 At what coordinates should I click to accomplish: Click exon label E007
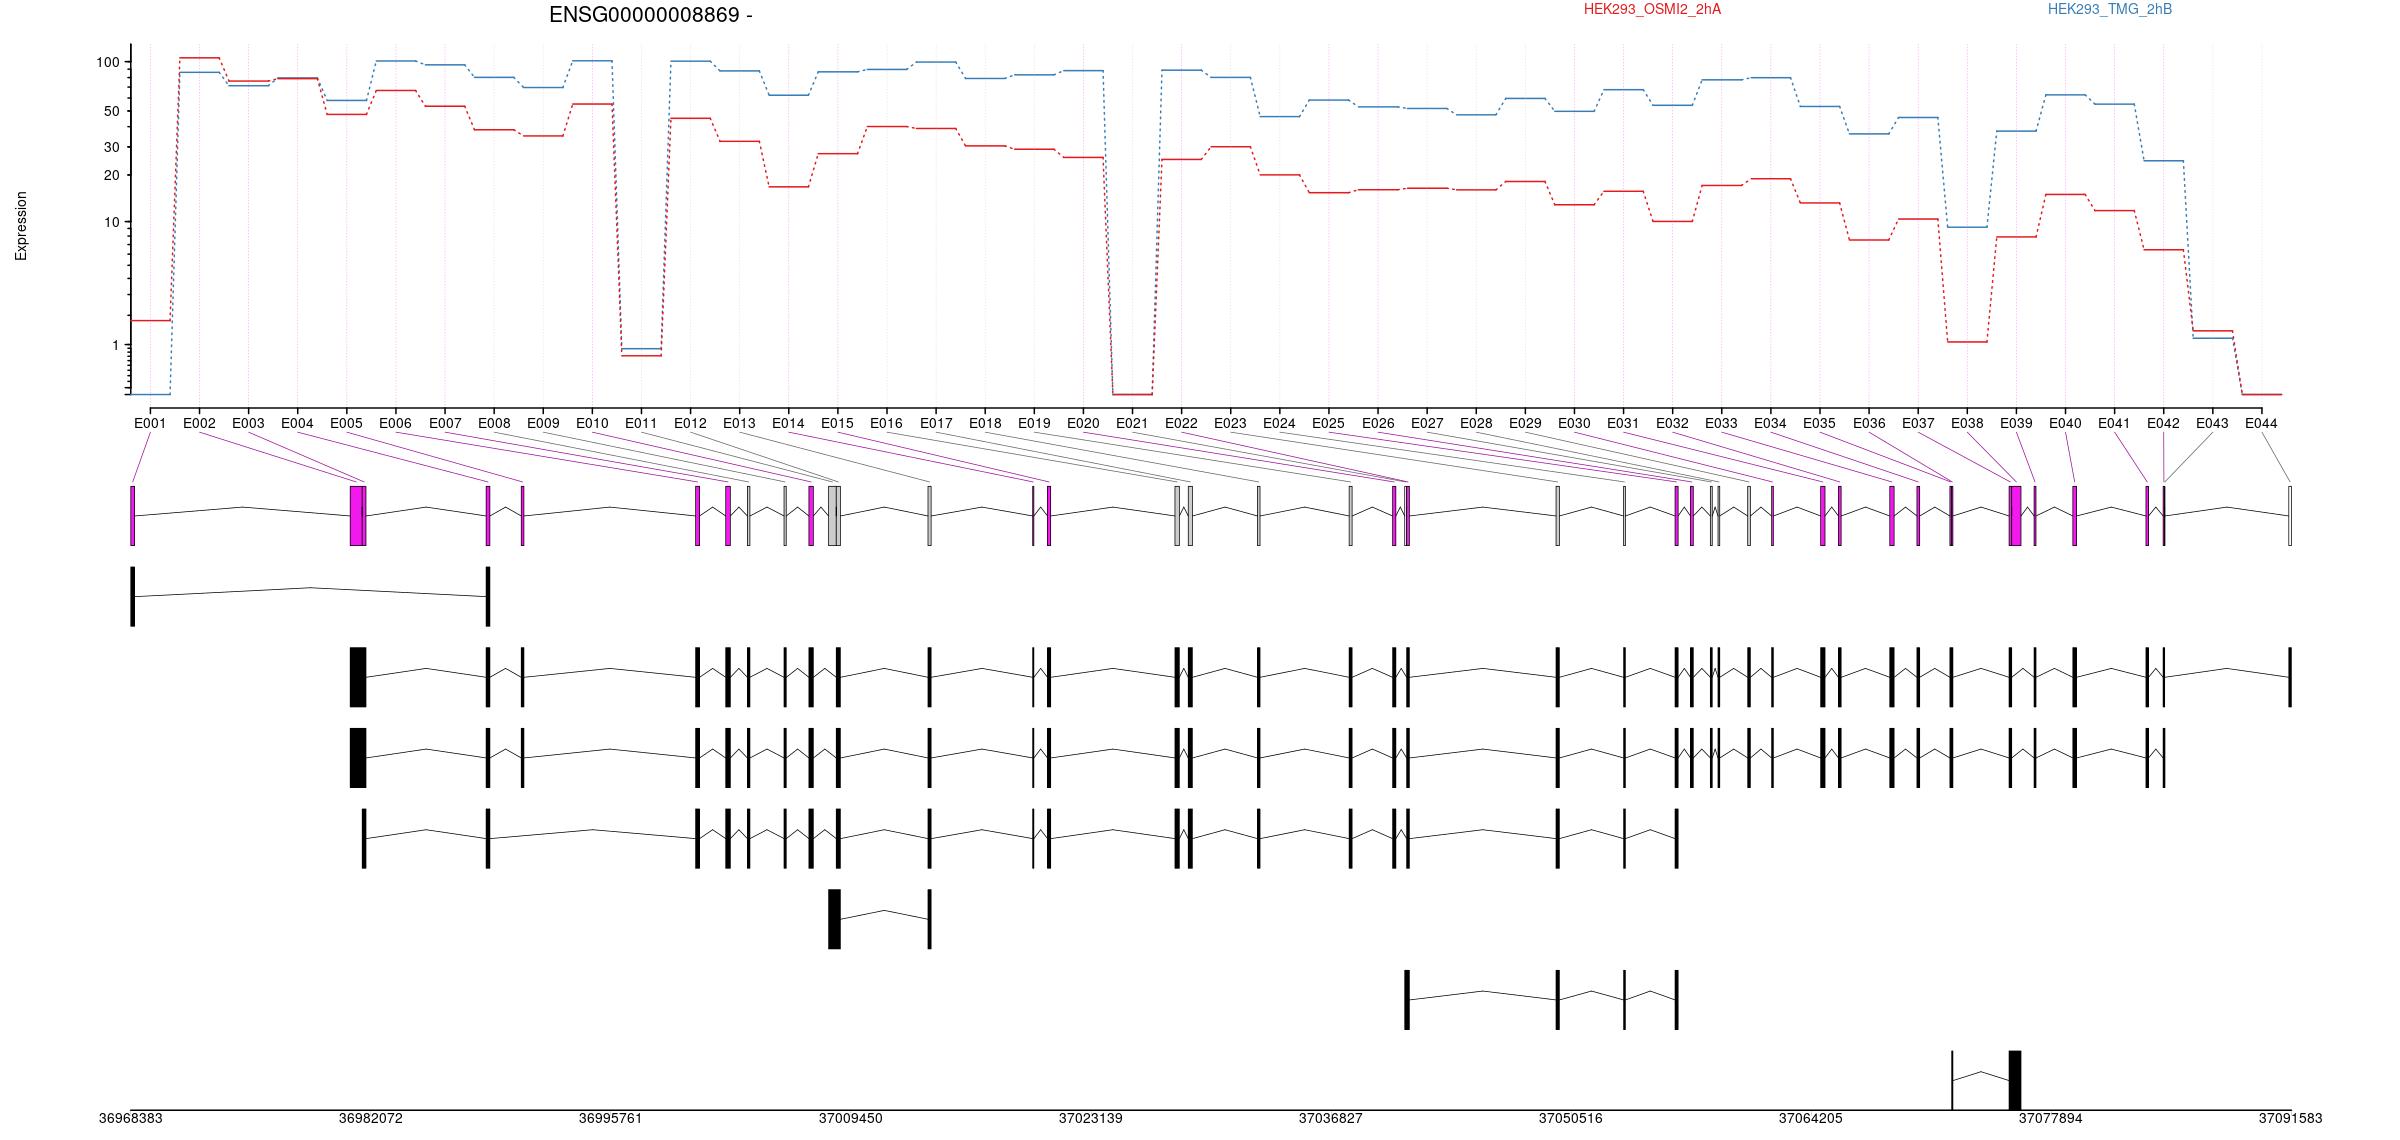pos(445,423)
